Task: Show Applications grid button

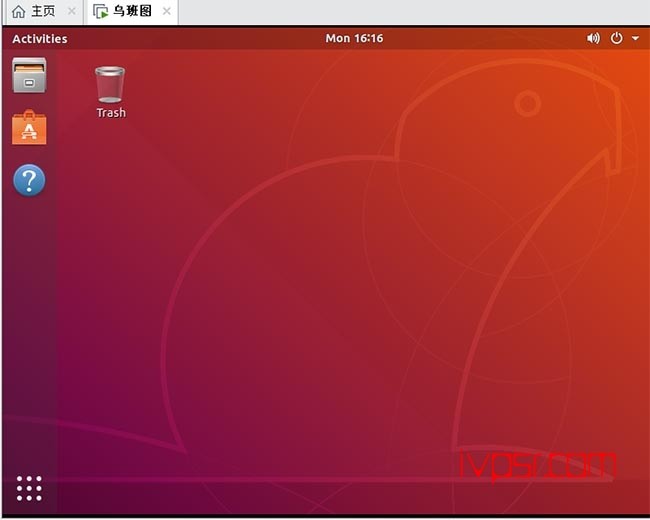Action: (x=29, y=488)
